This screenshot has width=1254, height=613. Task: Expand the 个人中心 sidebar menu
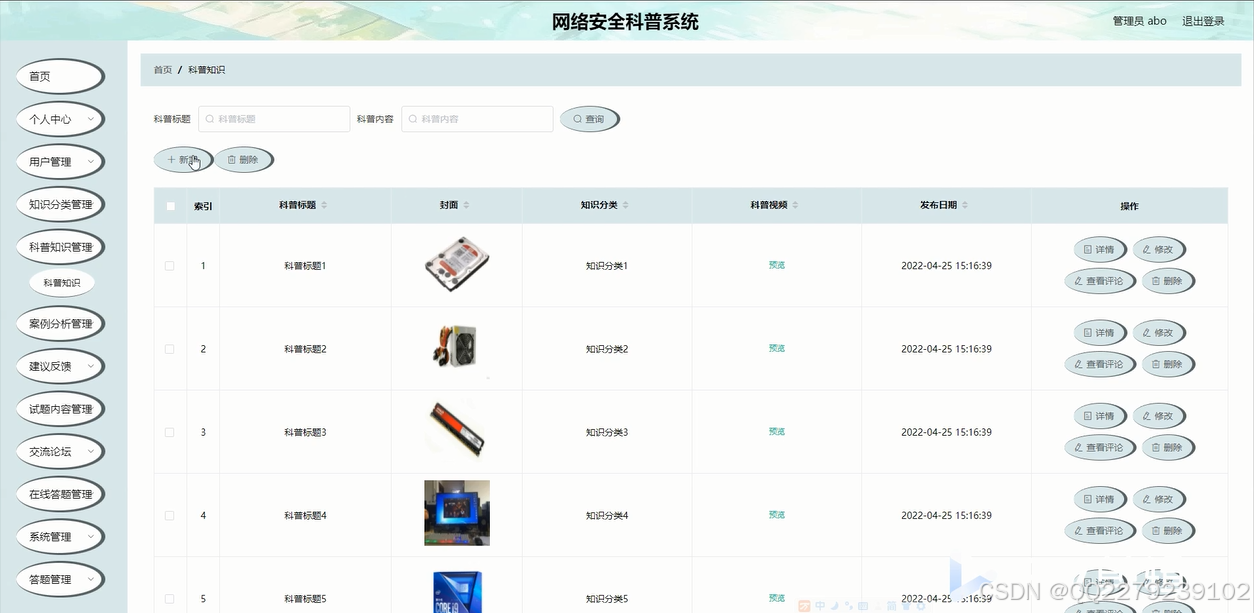point(59,118)
